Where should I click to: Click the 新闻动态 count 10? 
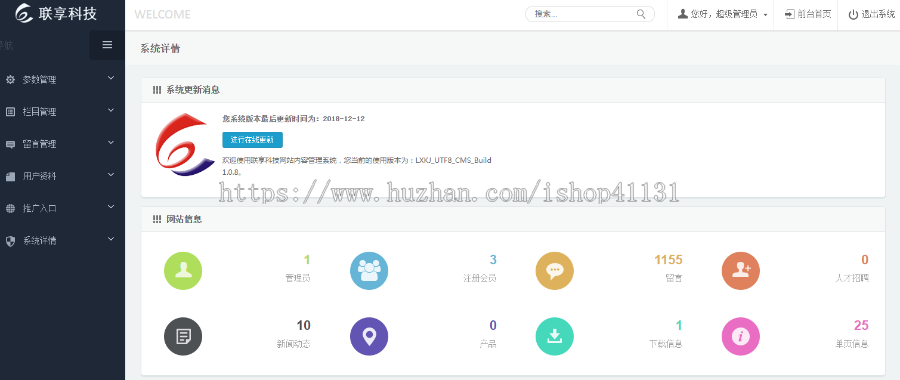[x=304, y=325]
